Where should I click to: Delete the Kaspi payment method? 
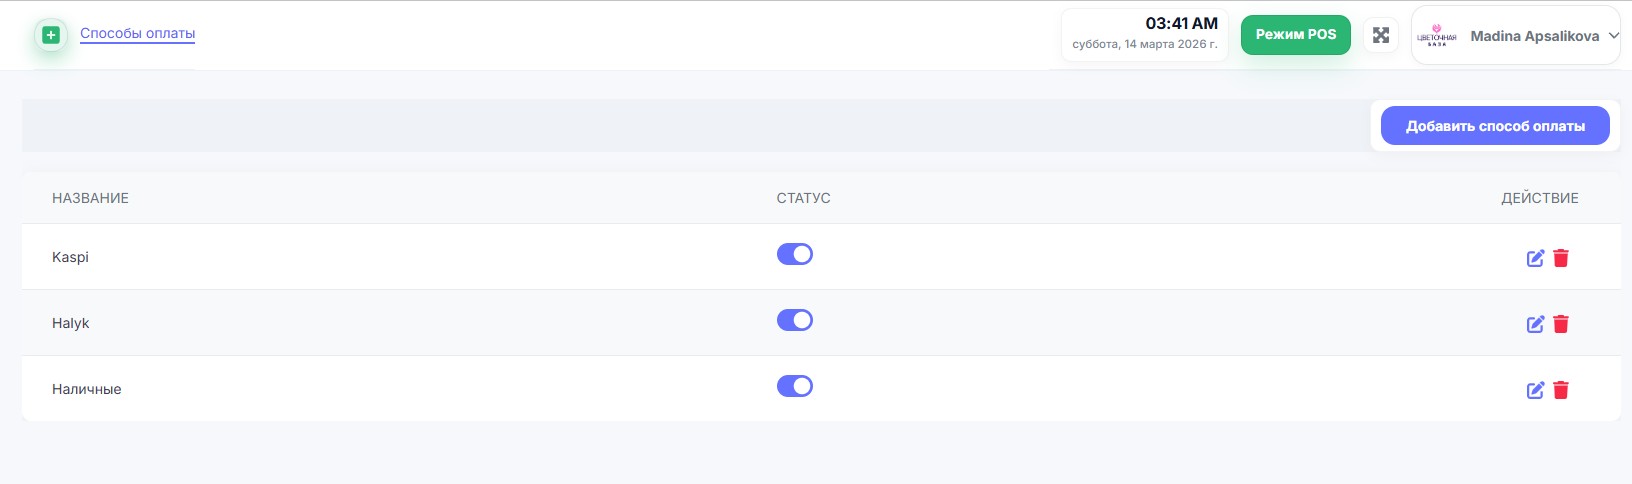pos(1561,258)
